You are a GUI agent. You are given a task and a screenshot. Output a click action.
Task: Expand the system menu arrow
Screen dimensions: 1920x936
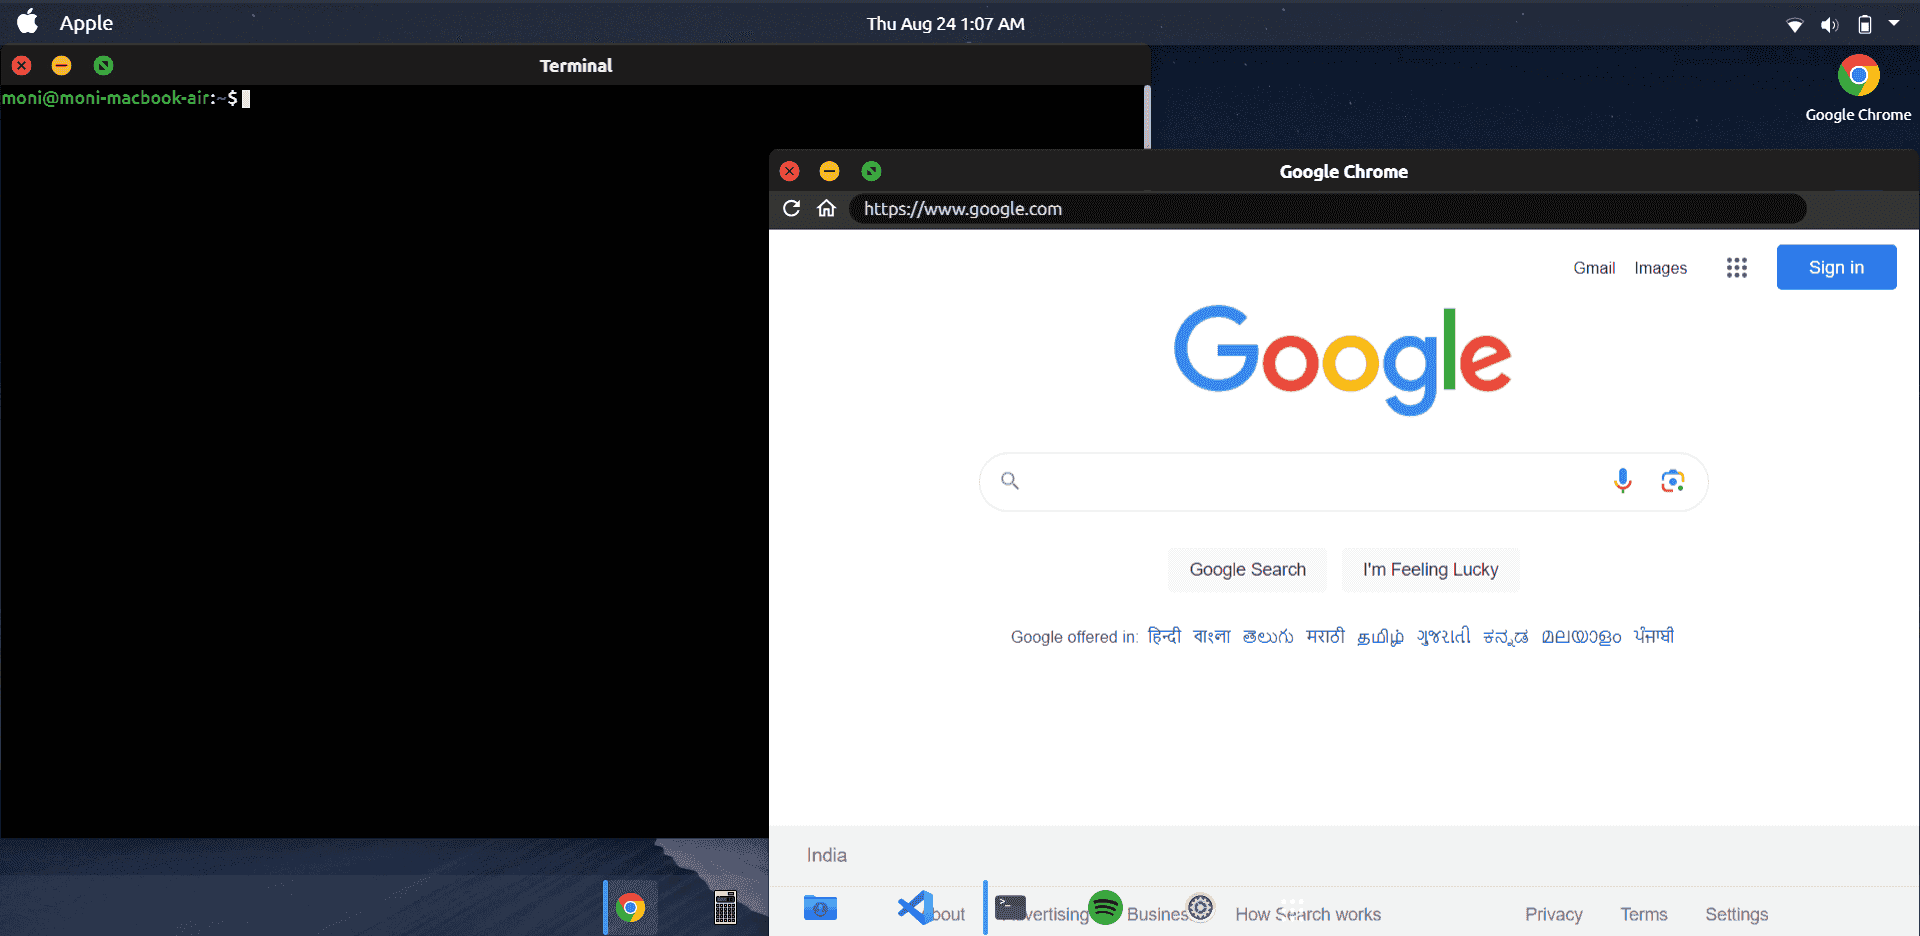click(1894, 22)
